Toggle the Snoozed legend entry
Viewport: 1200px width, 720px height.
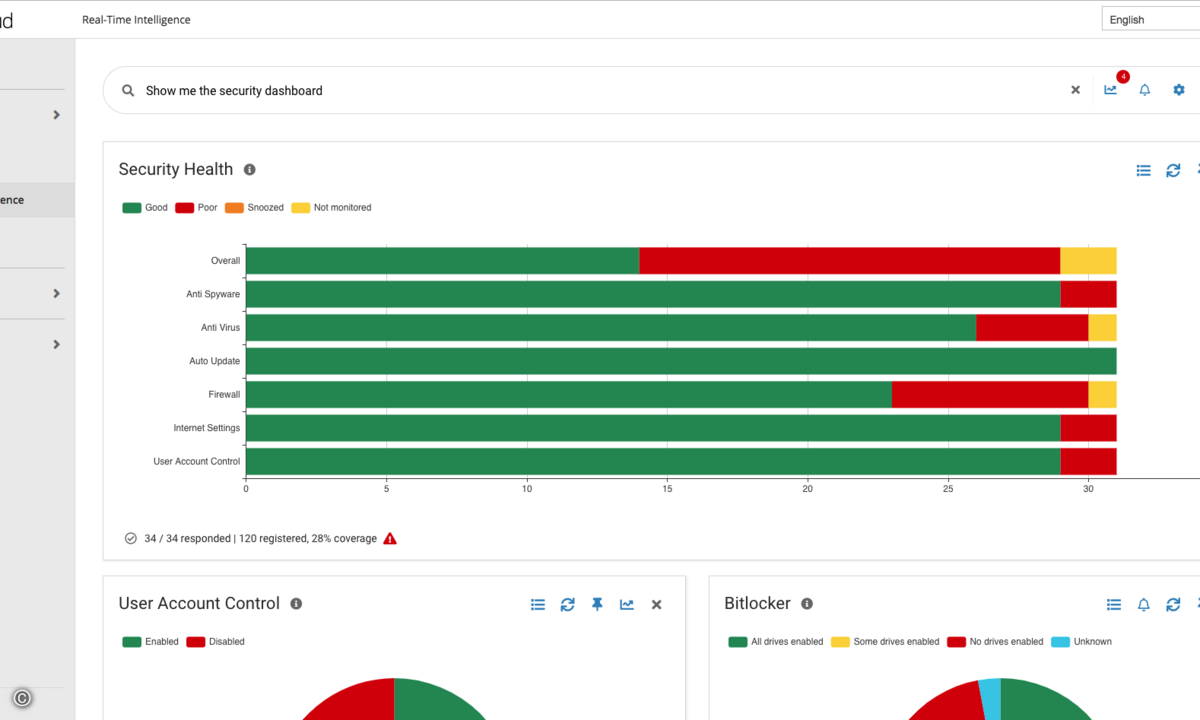tap(254, 208)
